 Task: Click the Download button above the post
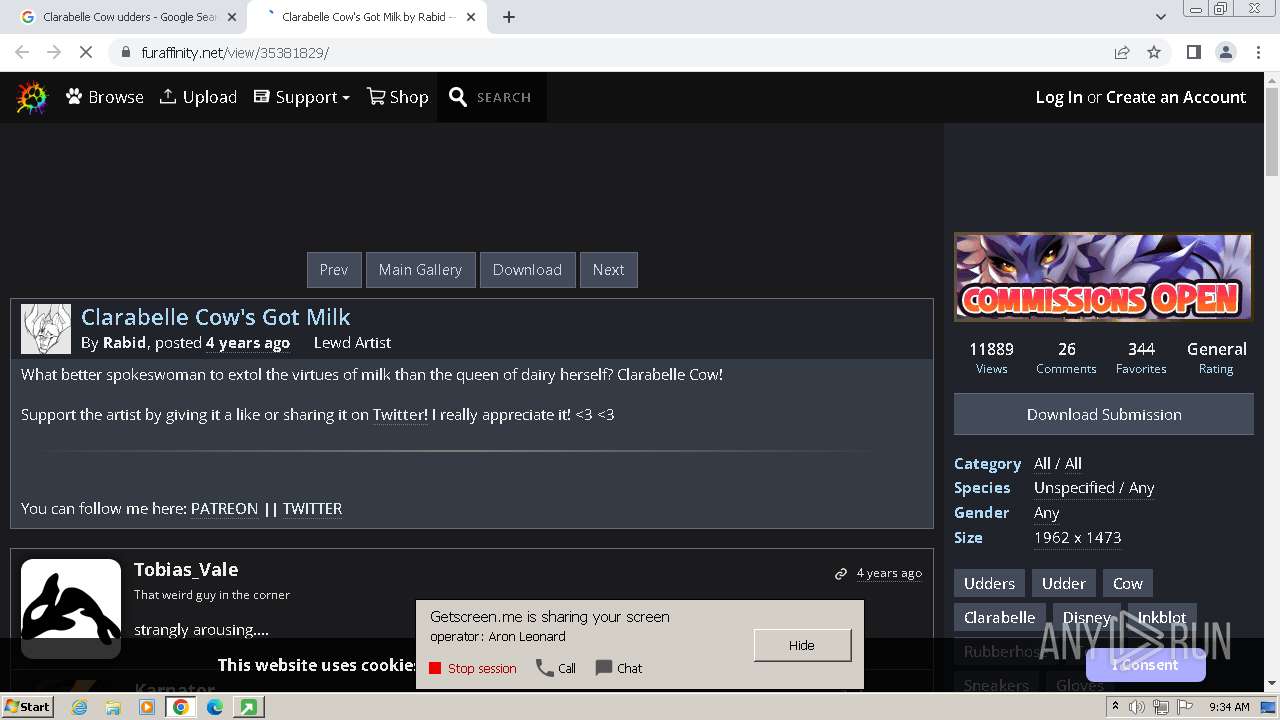point(527,270)
